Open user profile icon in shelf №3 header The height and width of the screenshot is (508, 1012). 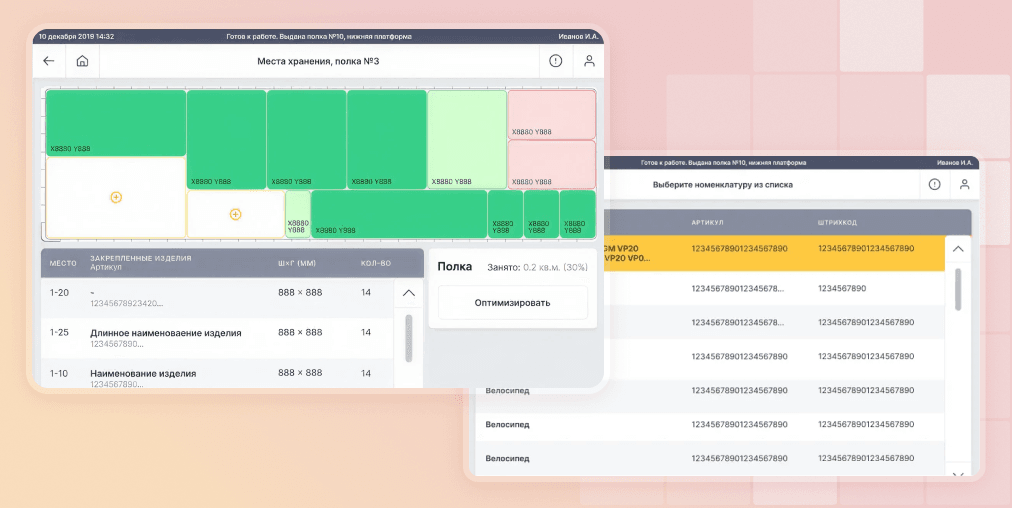tap(590, 61)
